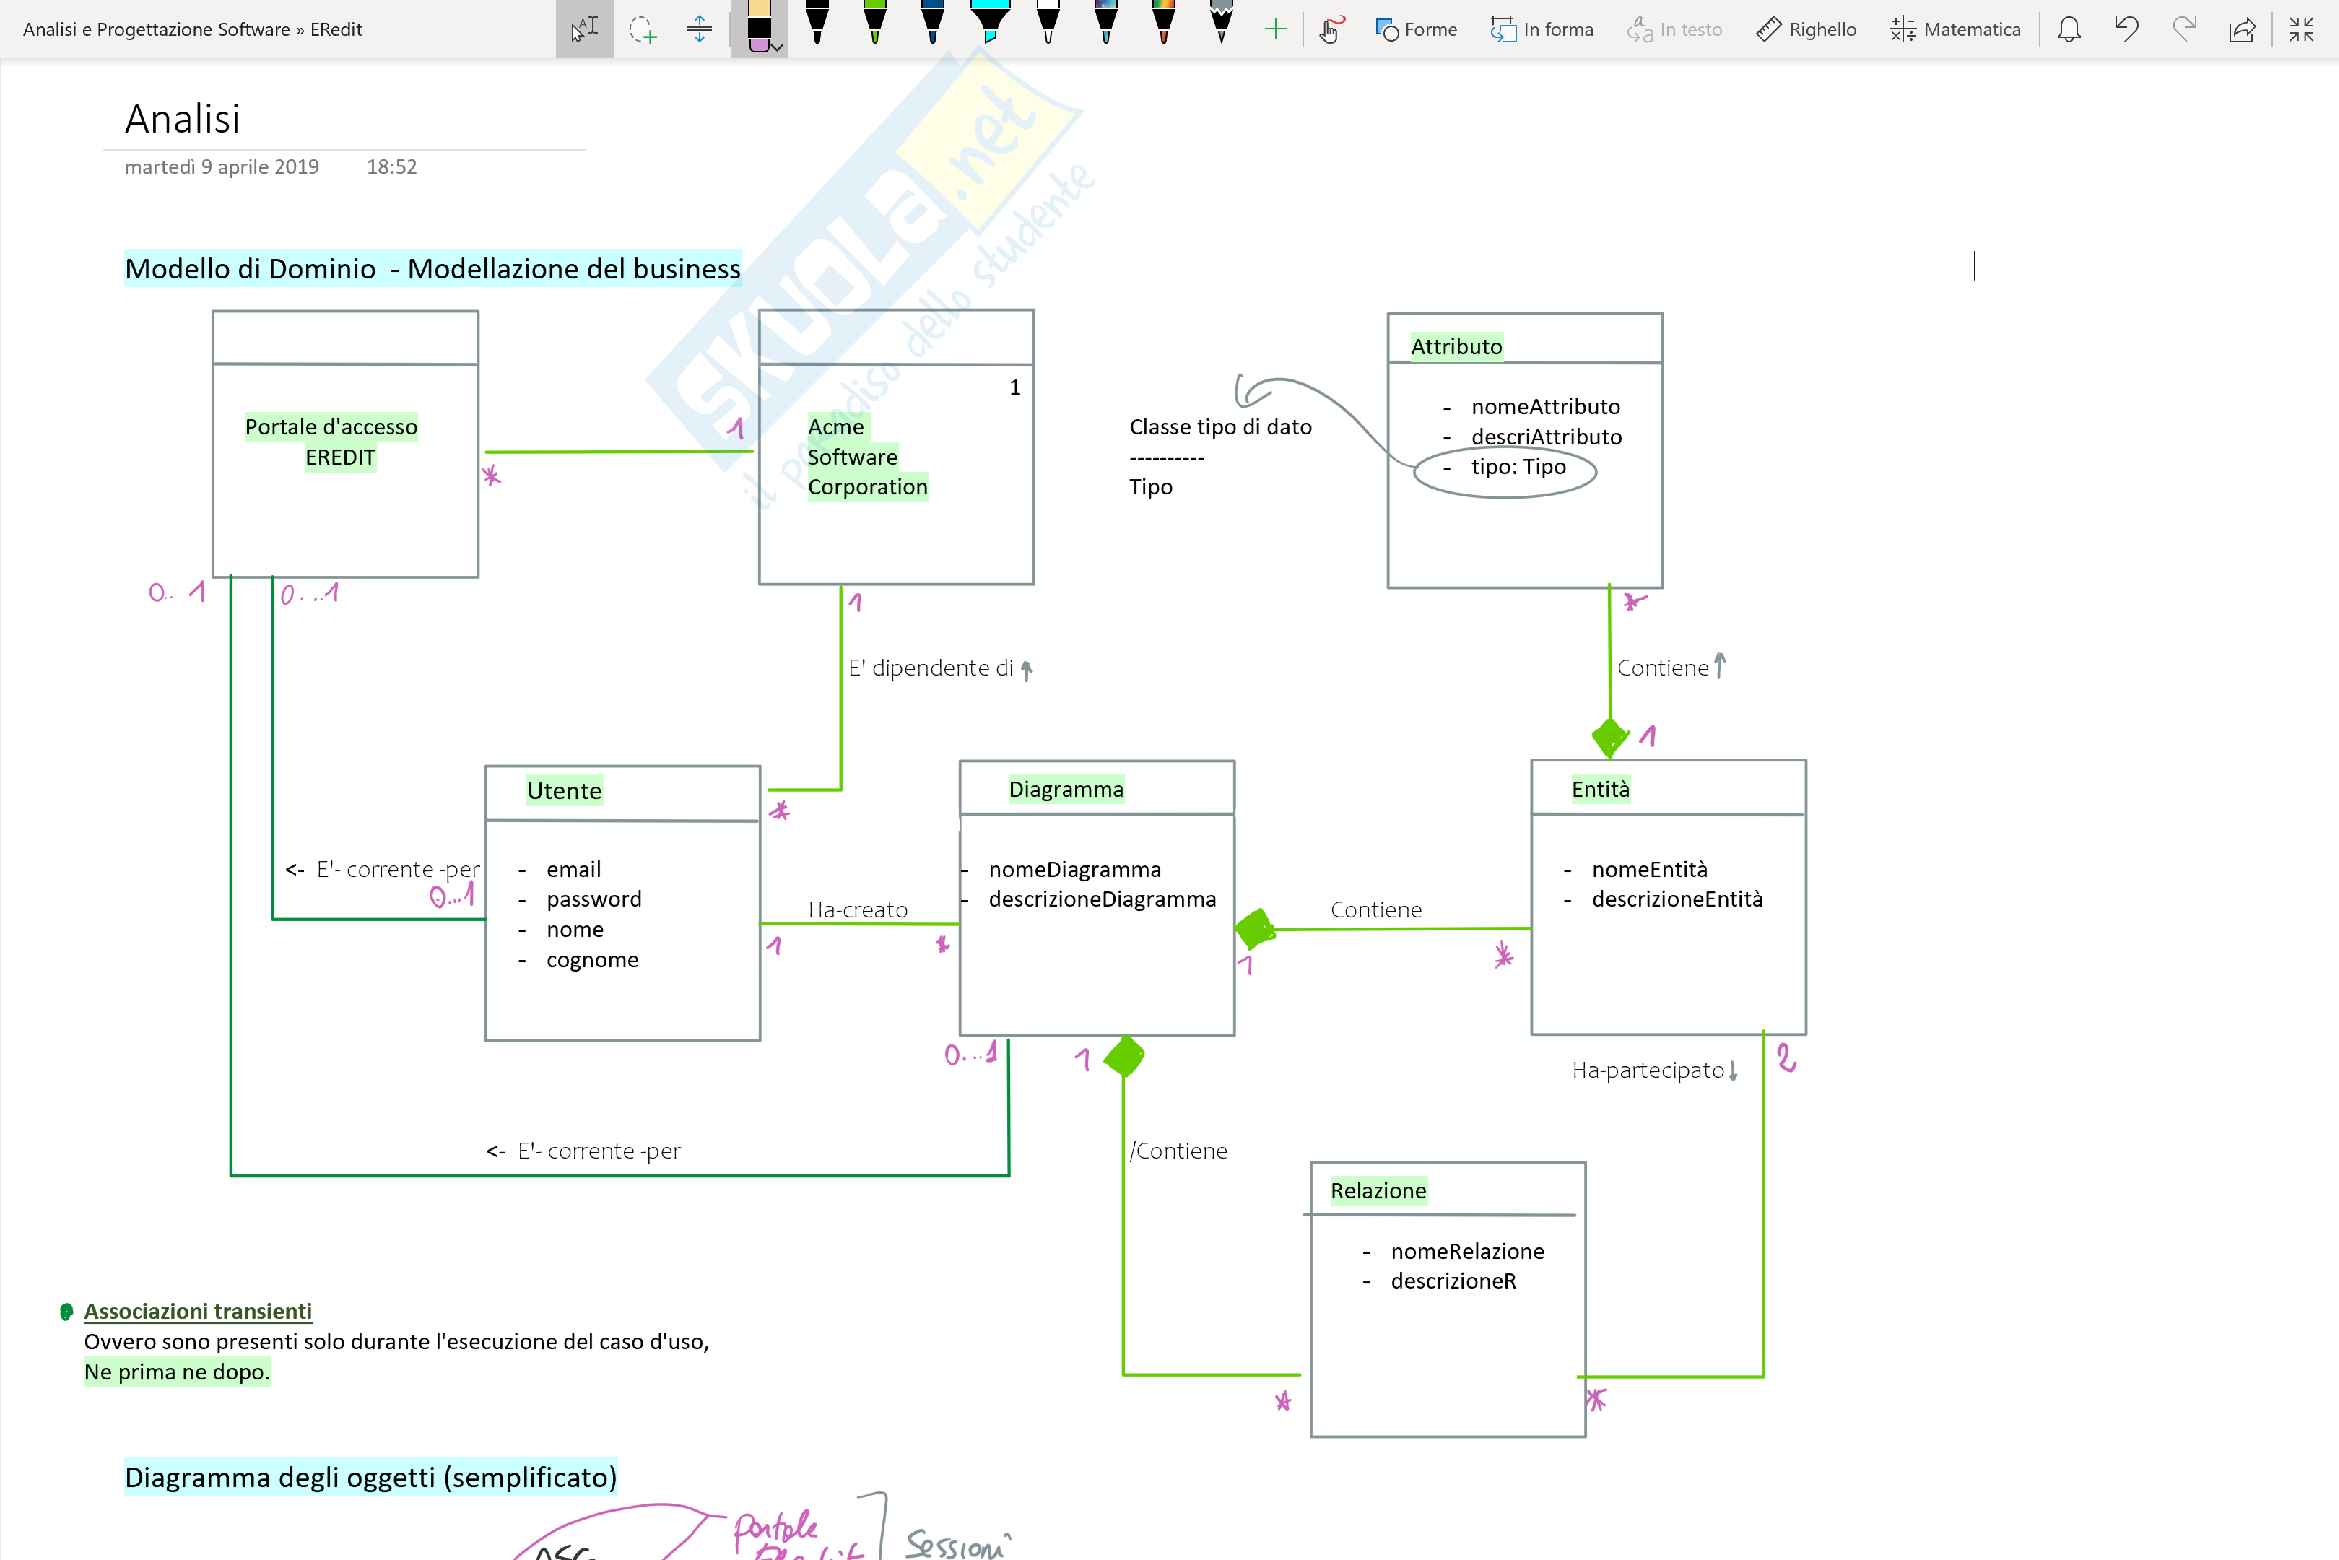Pick the galaxy-effect pen
Viewport: 2339px width, 1560px height.
(x=1106, y=22)
